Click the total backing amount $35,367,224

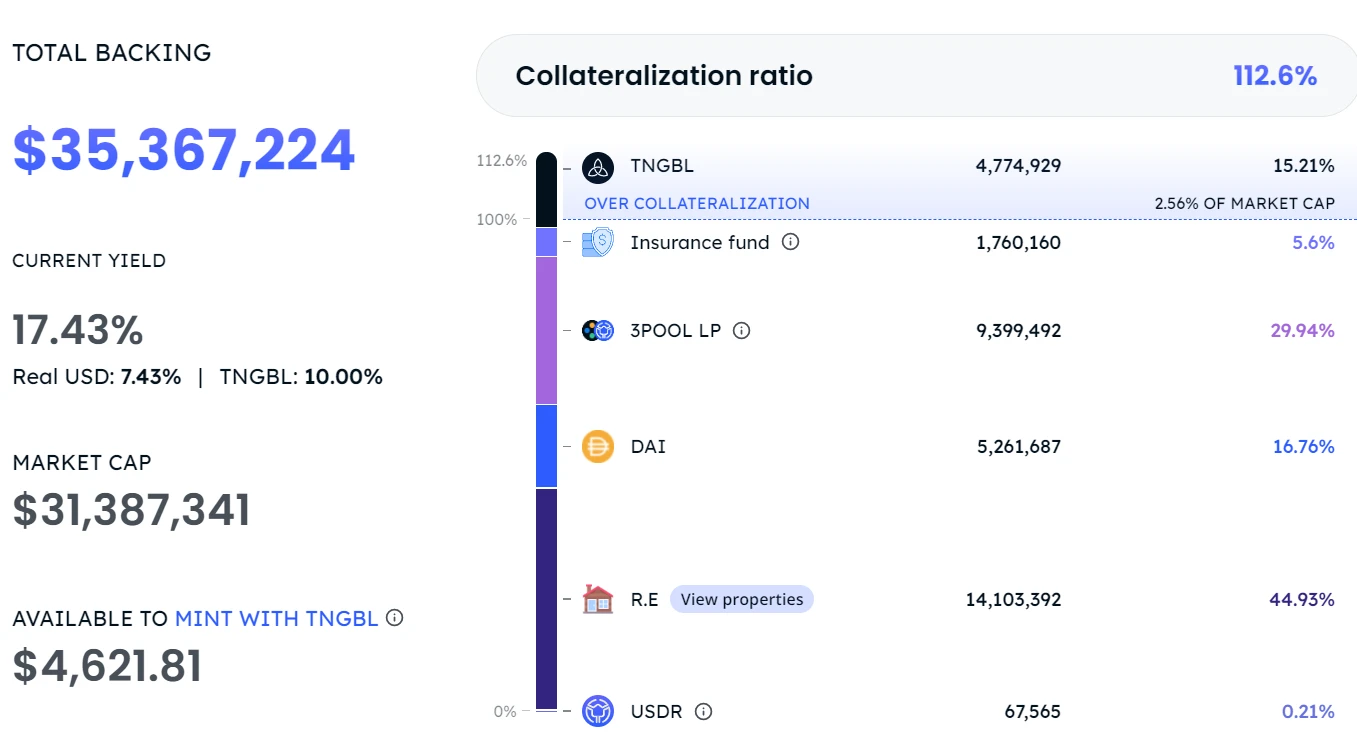184,150
